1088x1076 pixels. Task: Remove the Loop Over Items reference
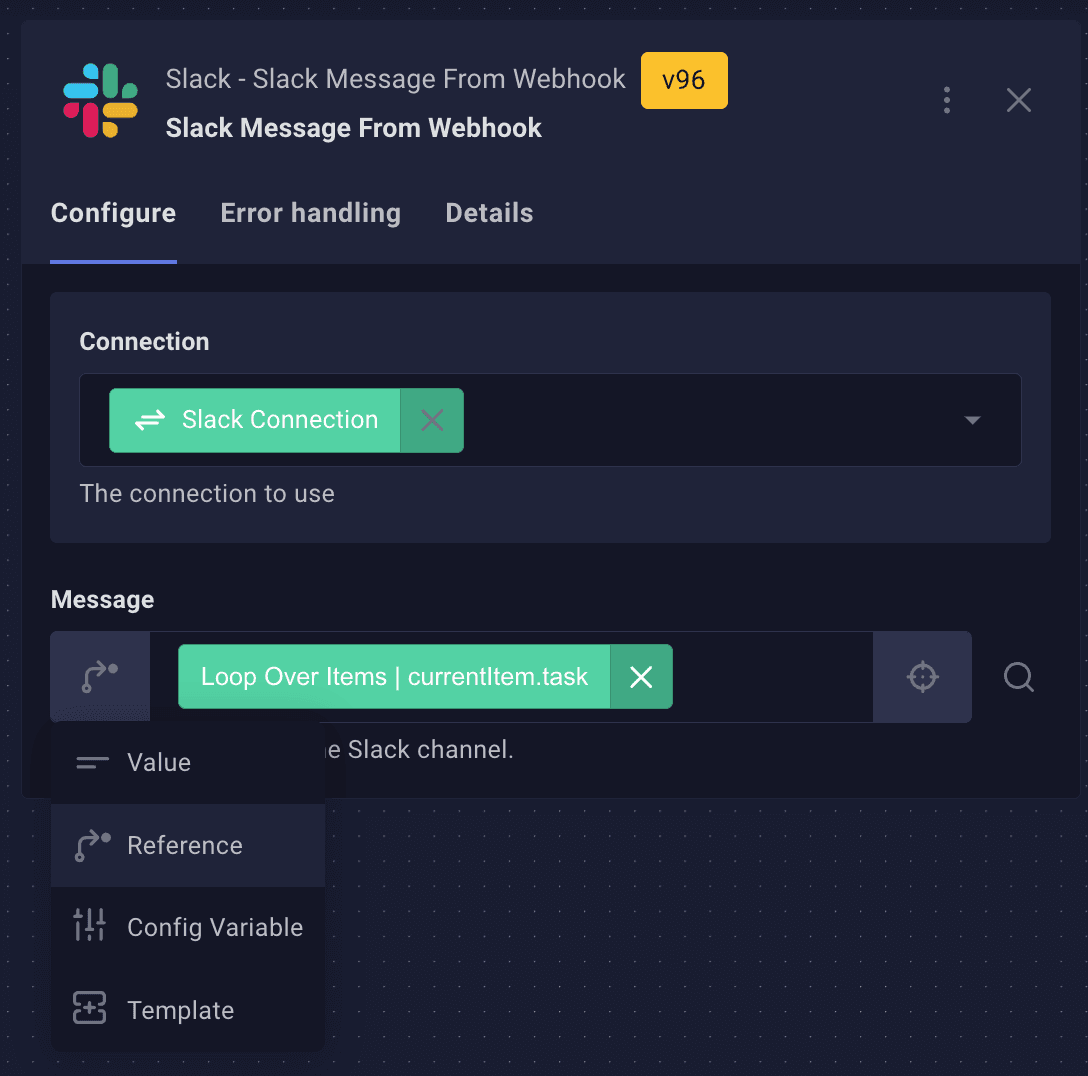(641, 676)
